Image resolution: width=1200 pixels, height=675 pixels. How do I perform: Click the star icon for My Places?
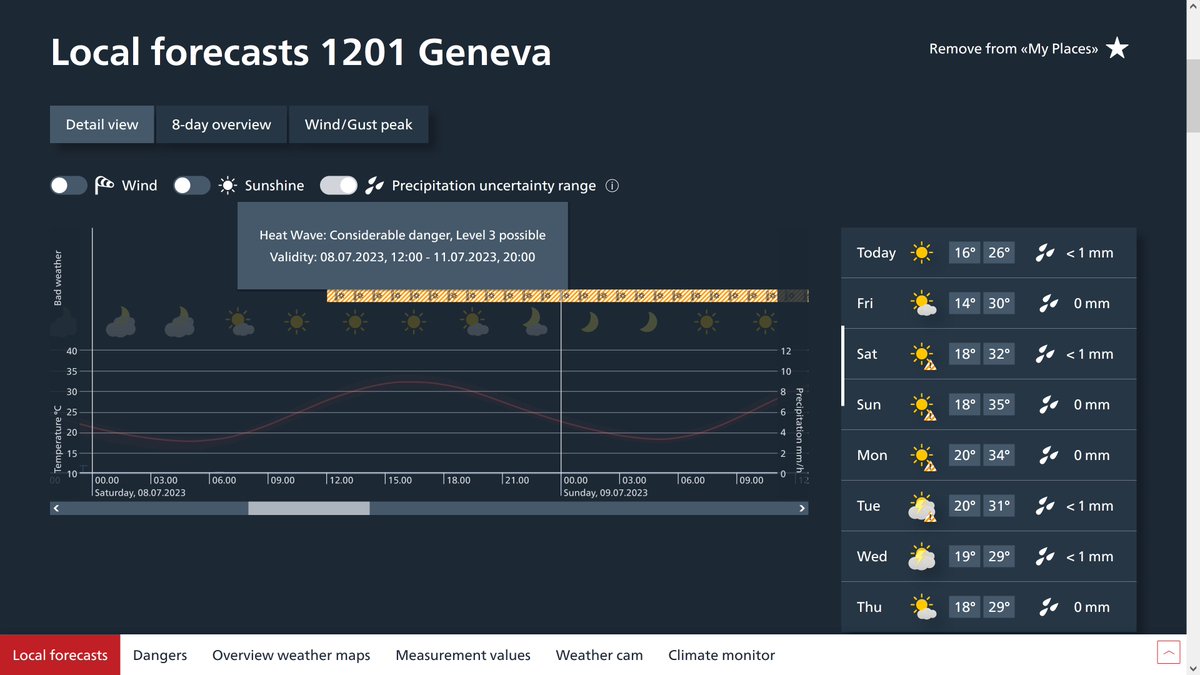click(1117, 48)
